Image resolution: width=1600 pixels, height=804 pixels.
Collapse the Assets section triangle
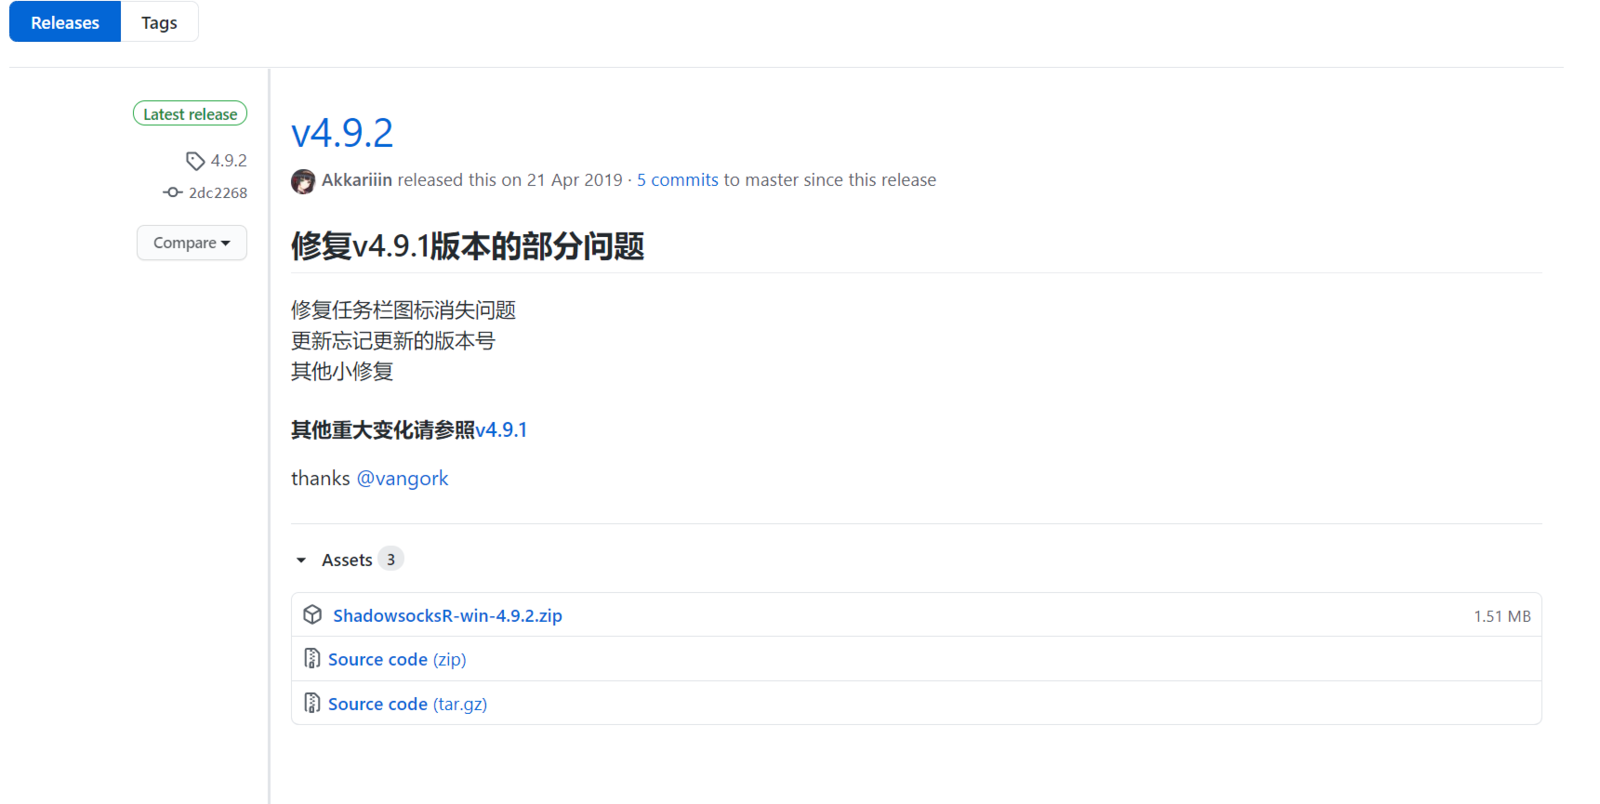301,560
